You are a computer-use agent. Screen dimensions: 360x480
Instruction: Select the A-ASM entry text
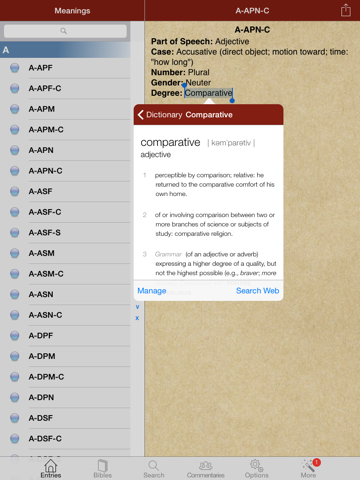[x=42, y=253]
